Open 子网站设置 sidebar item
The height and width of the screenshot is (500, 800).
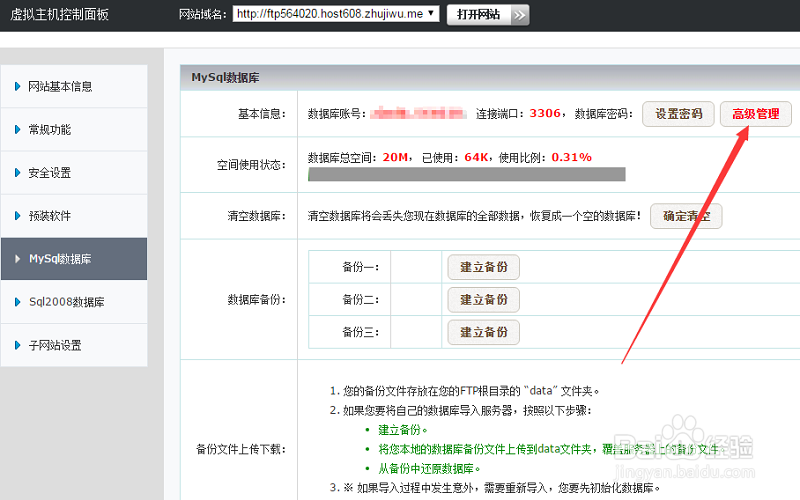tap(74, 345)
